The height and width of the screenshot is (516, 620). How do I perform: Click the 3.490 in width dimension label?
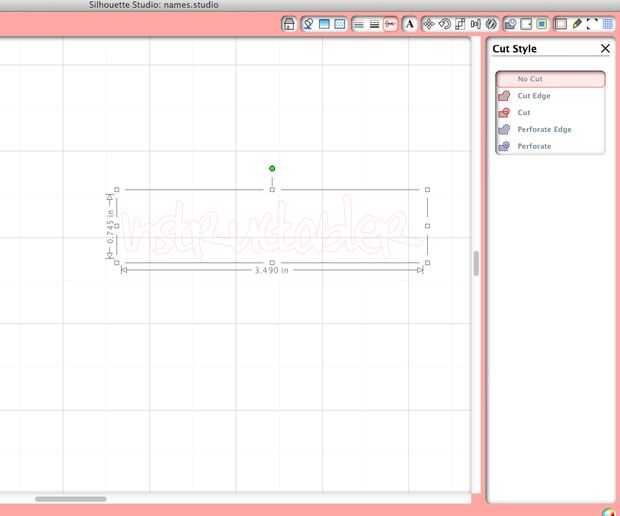[272, 270]
